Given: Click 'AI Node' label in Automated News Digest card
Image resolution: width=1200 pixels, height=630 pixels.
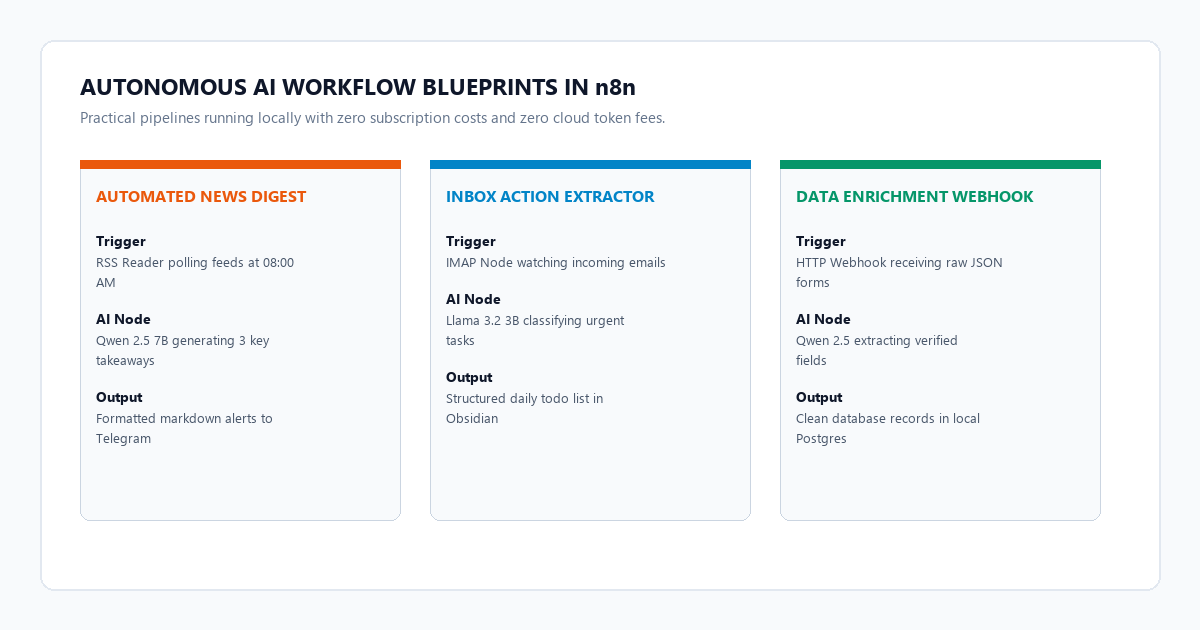Looking at the screenshot, I should pos(123,319).
